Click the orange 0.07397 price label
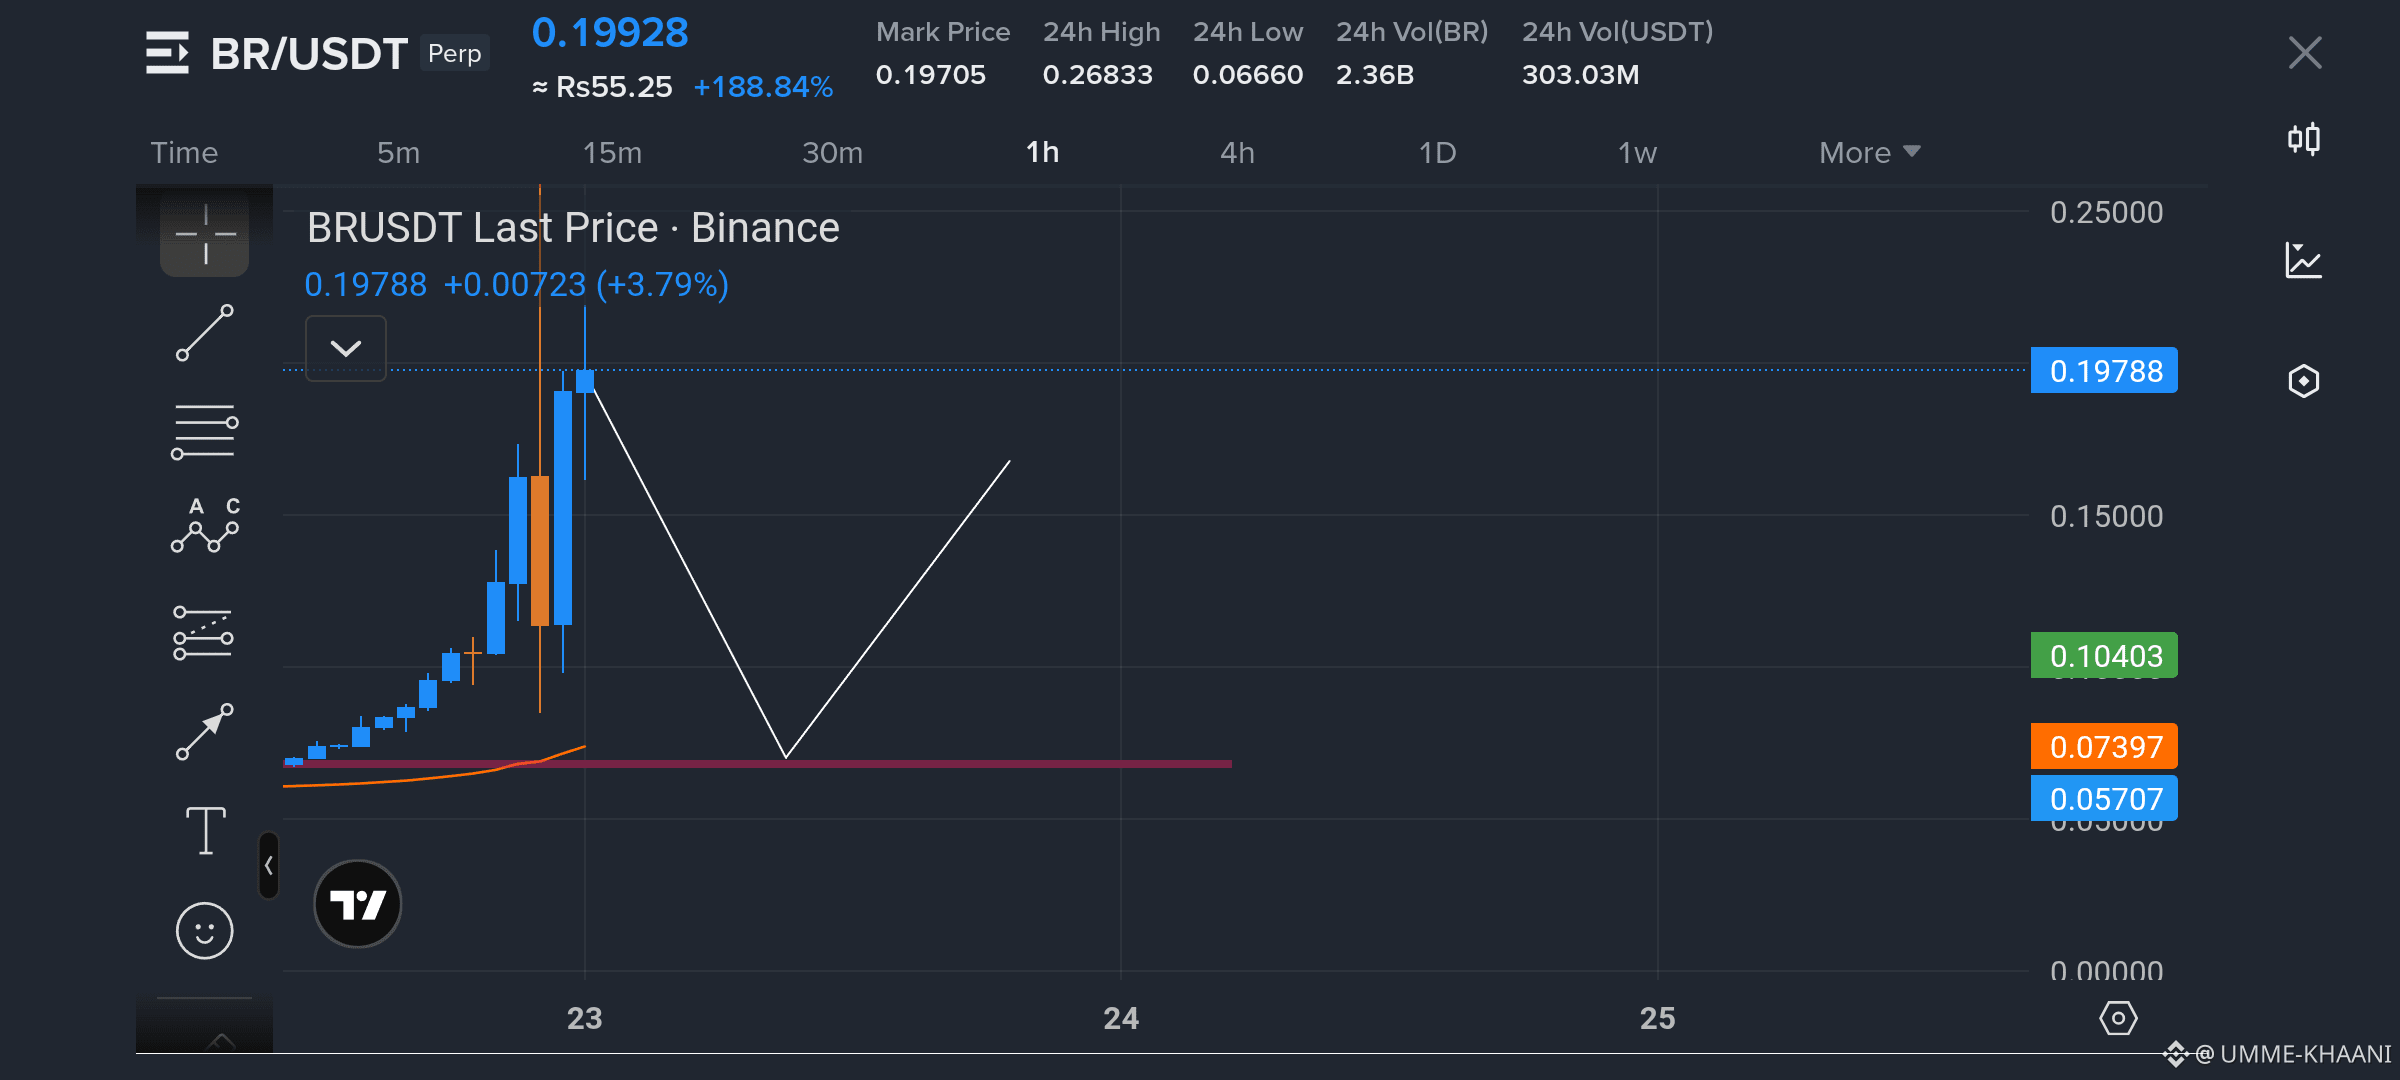The height and width of the screenshot is (1080, 2400). [2104, 747]
